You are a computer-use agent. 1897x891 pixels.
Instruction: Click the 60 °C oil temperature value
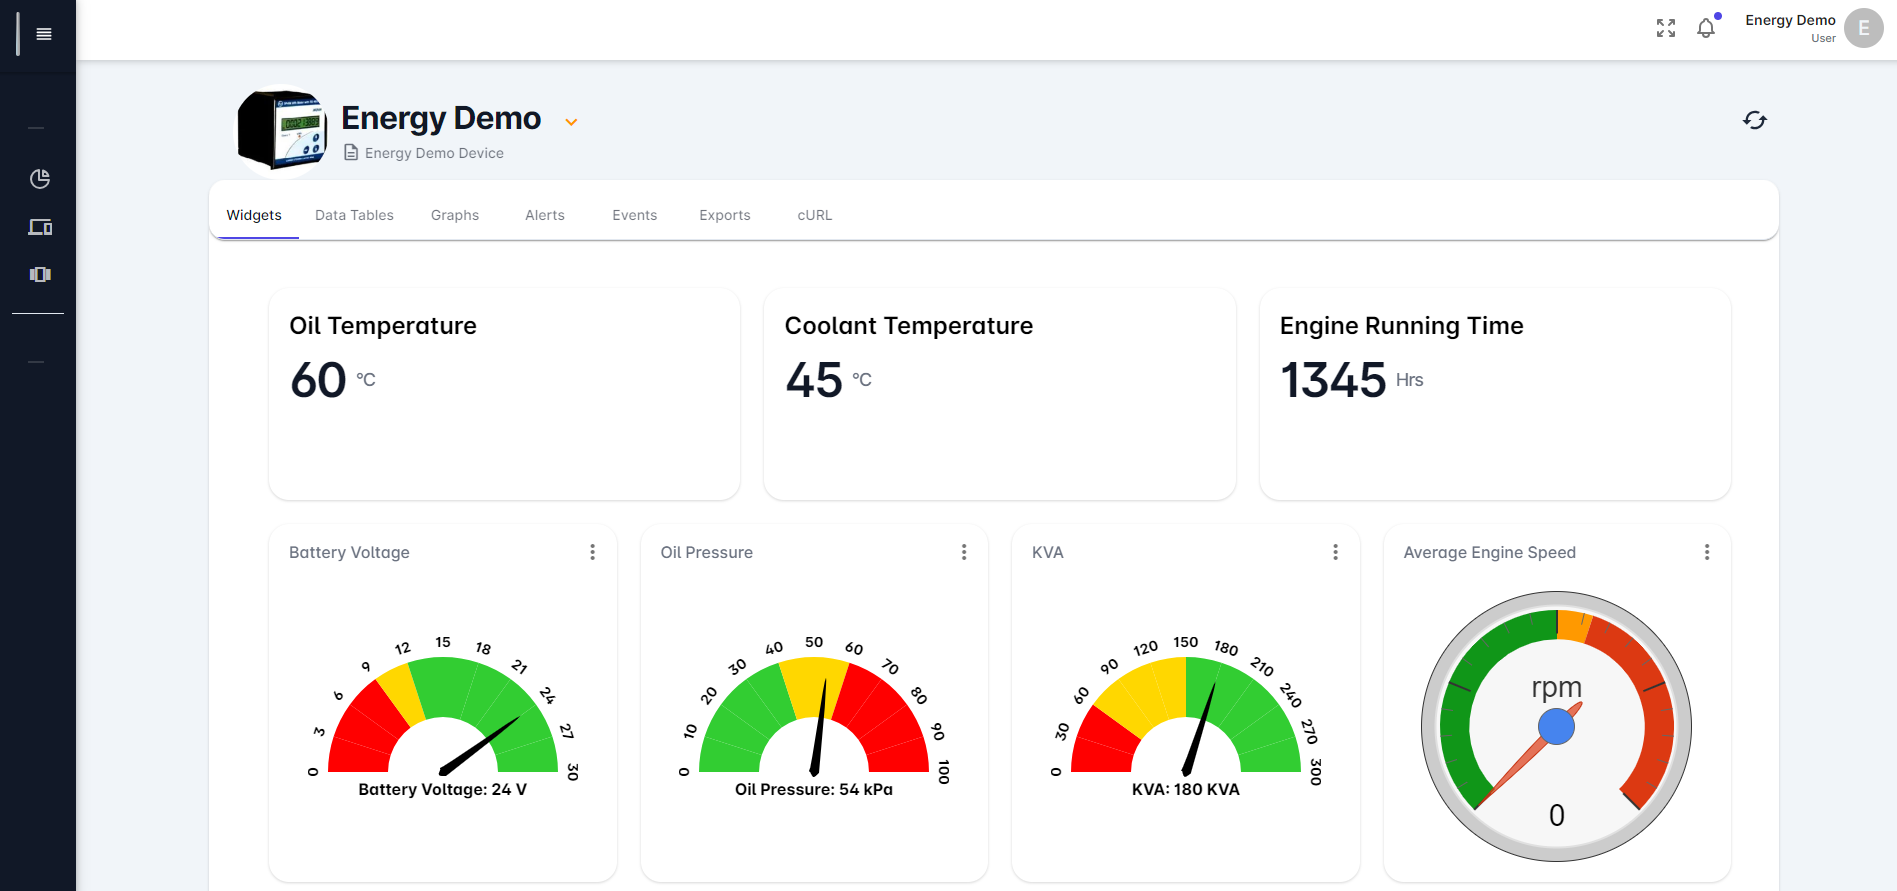click(x=333, y=380)
